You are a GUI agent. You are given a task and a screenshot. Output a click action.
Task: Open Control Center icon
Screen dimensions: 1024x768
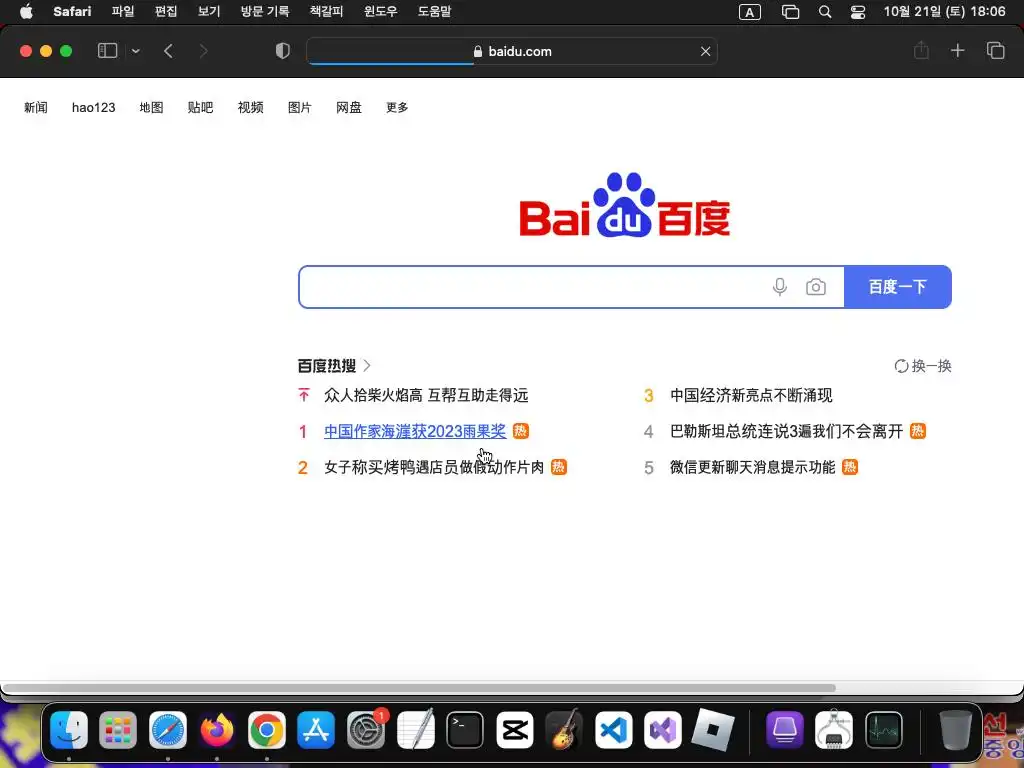tap(857, 12)
